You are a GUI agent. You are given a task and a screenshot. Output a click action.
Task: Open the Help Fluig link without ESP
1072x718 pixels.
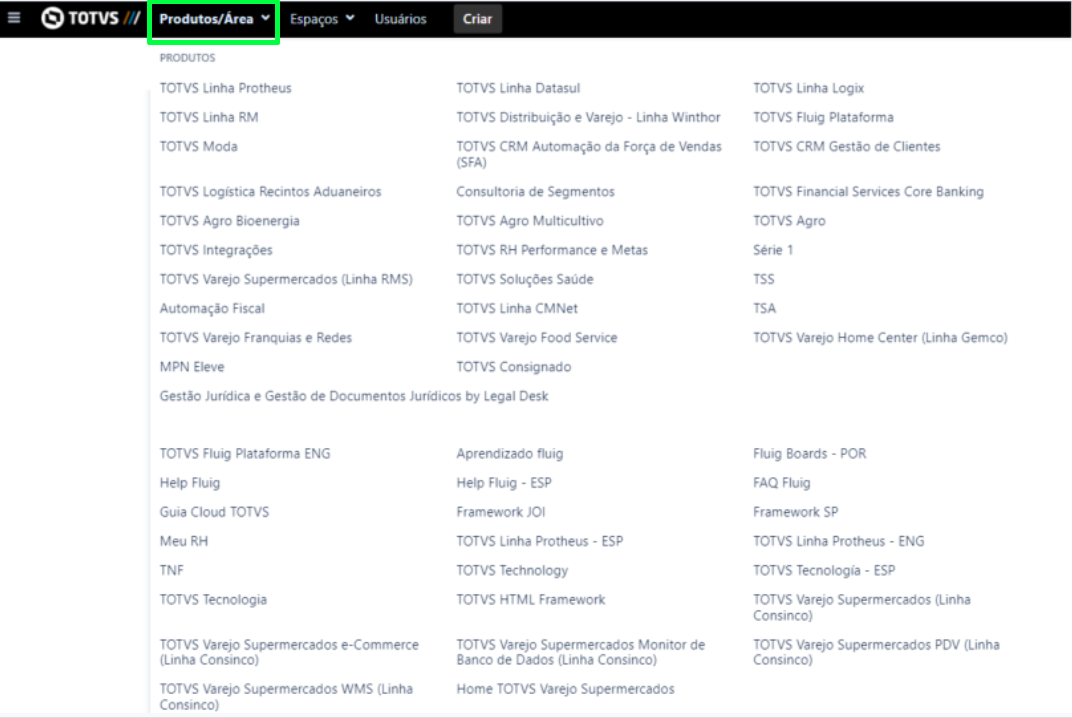click(x=190, y=483)
